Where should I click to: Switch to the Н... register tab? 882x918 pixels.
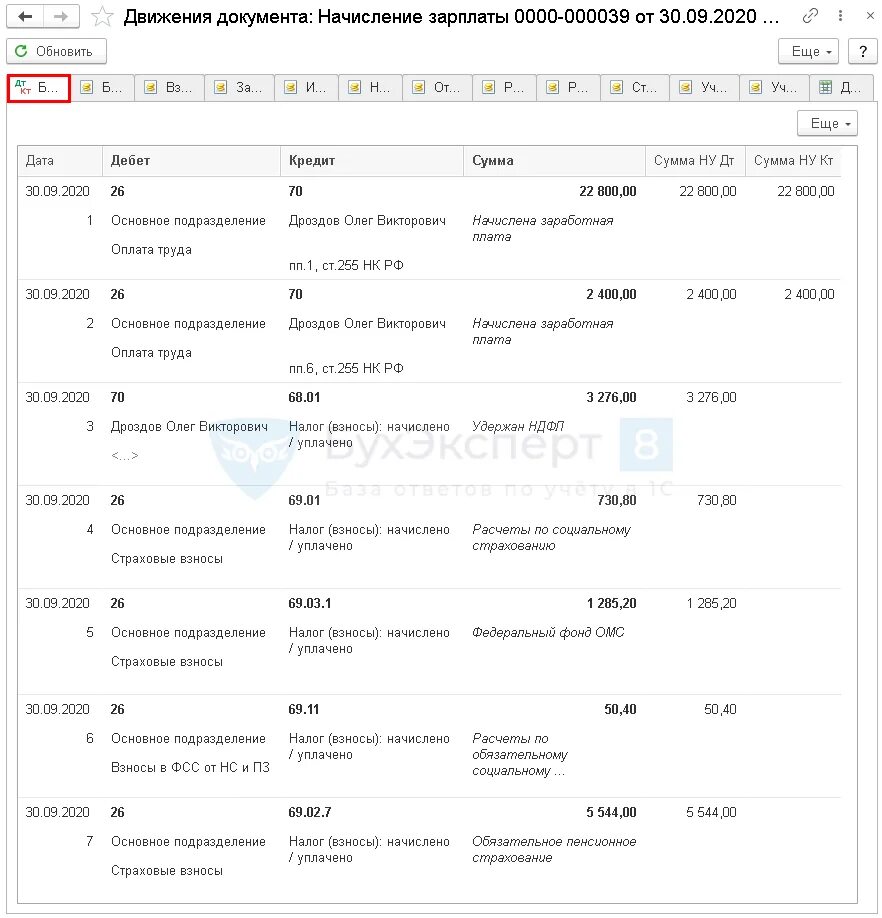(x=370, y=88)
